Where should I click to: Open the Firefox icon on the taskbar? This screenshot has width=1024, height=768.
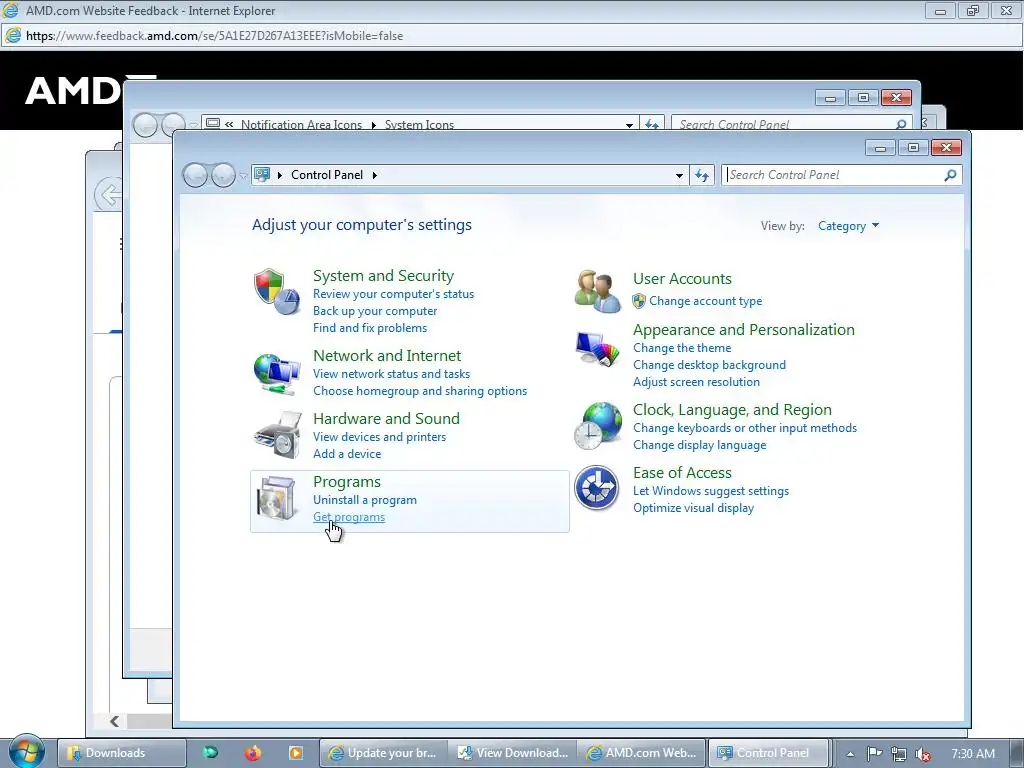253,753
